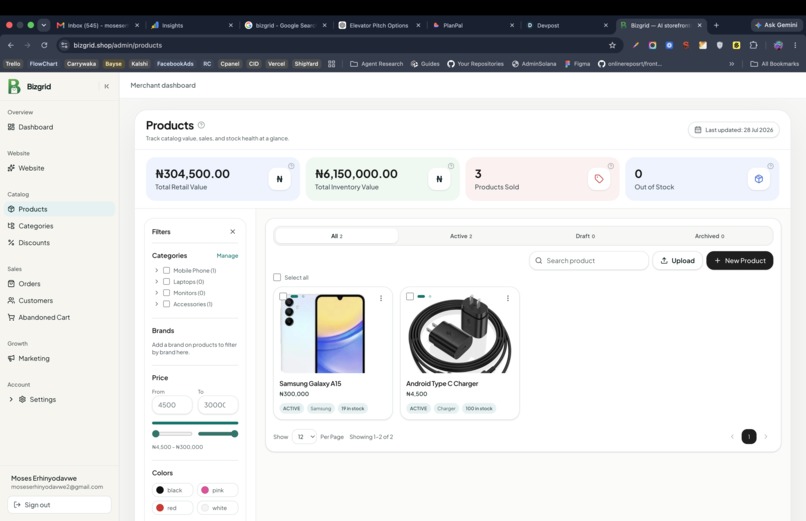Click Naira icon on Total Retail Value card
This screenshot has height=521, width=806.
[x=280, y=179]
